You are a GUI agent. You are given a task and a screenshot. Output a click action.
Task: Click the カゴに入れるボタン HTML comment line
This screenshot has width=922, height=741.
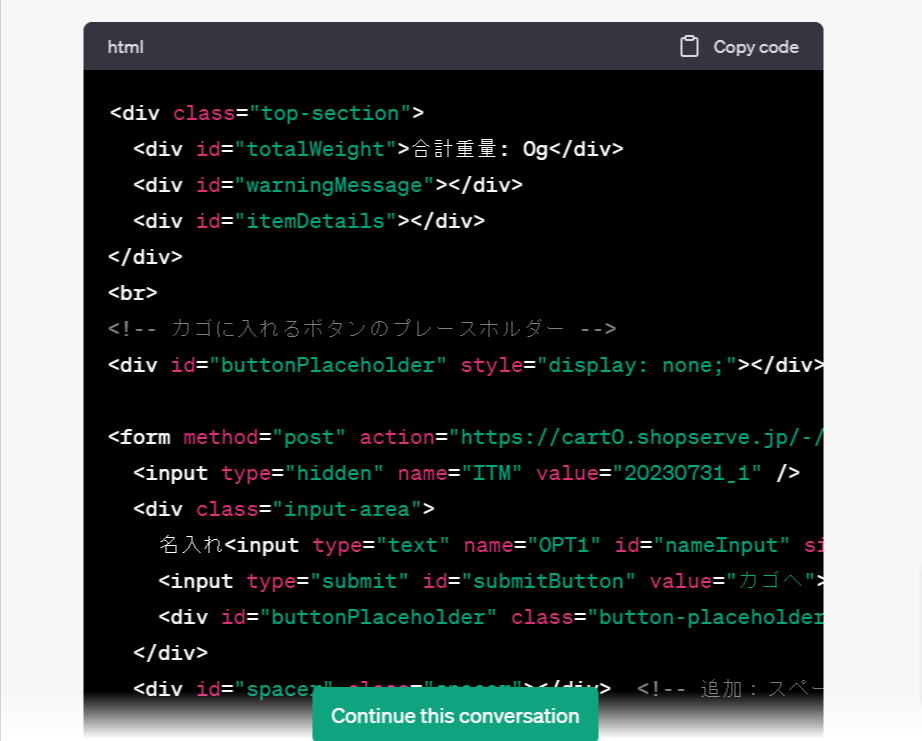(362, 329)
